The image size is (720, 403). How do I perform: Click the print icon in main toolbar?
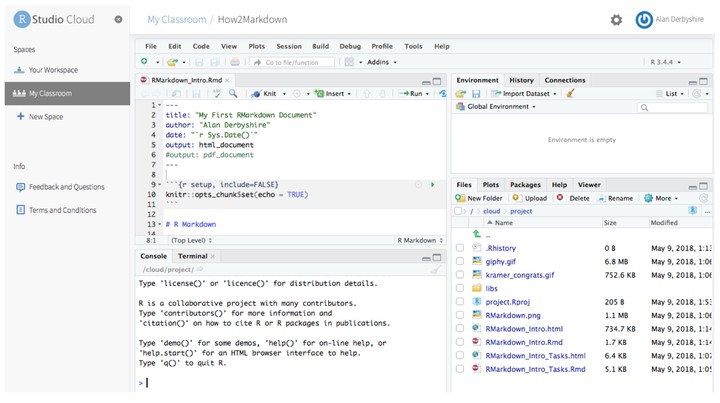coord(235,62)
